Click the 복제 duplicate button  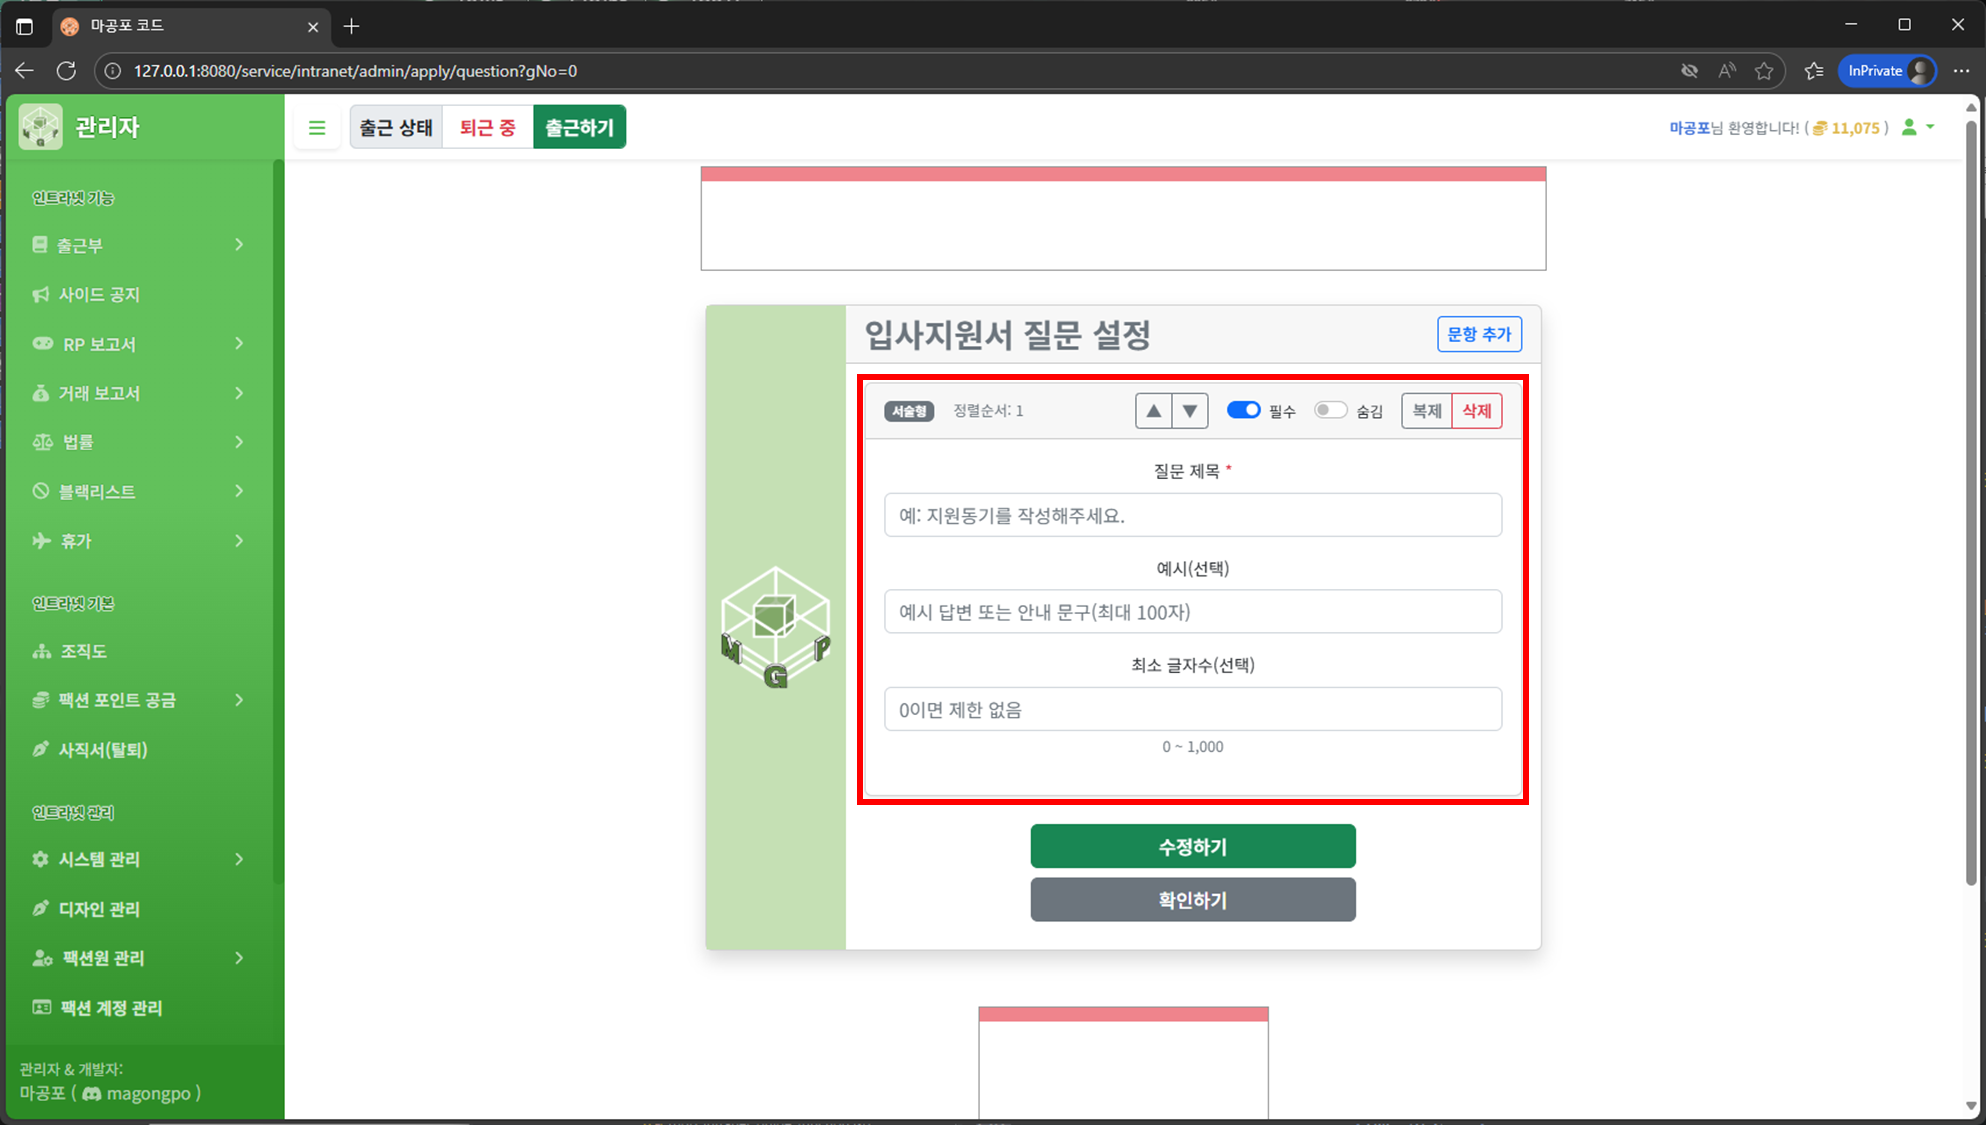coord(1427,411)
